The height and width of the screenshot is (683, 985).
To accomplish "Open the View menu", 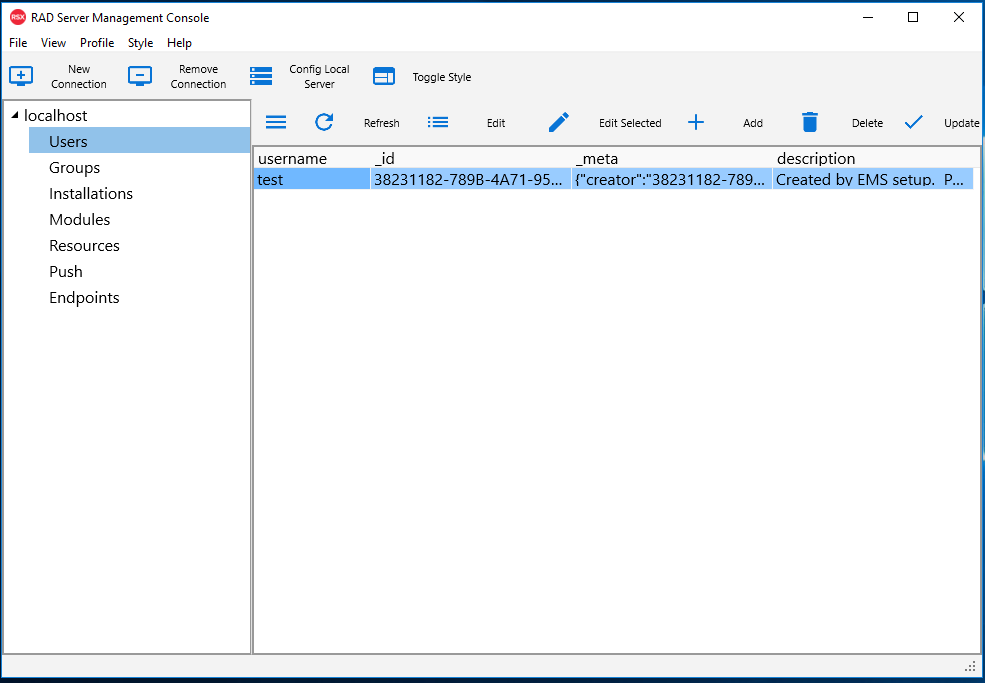I will coord(53,43).
